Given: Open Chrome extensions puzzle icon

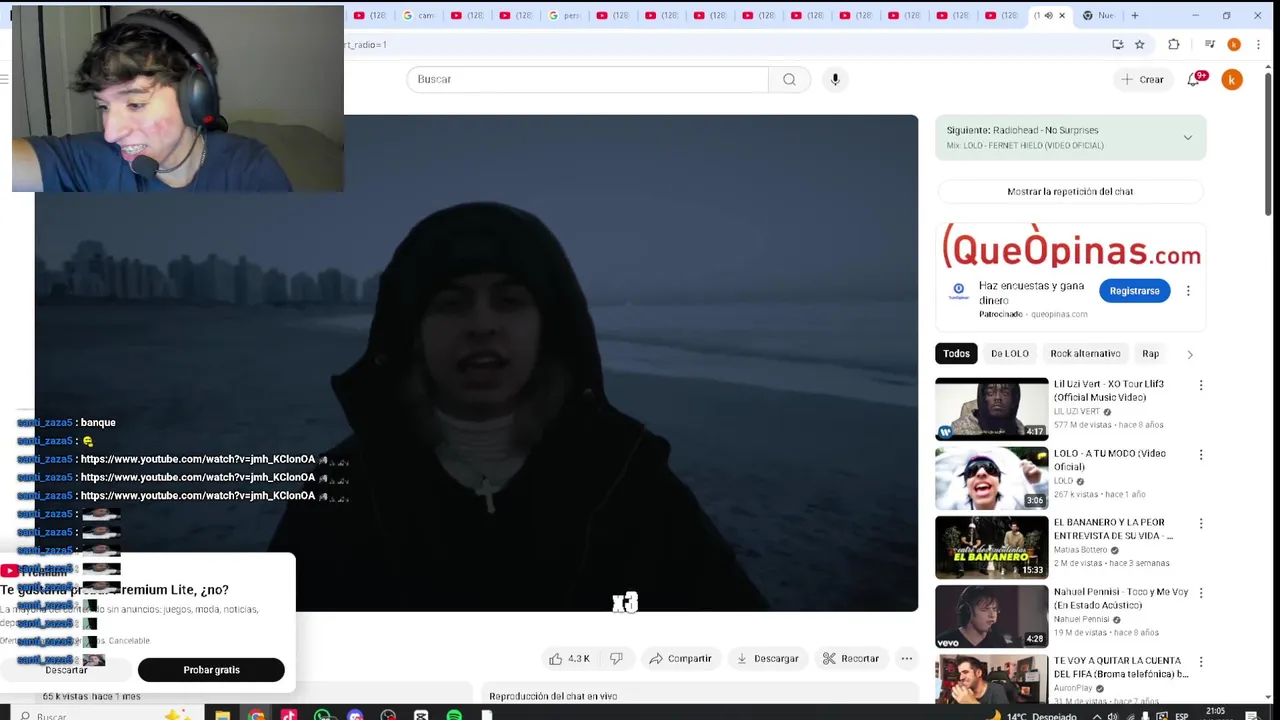Looking at the screenshot, I should 1174,44.
